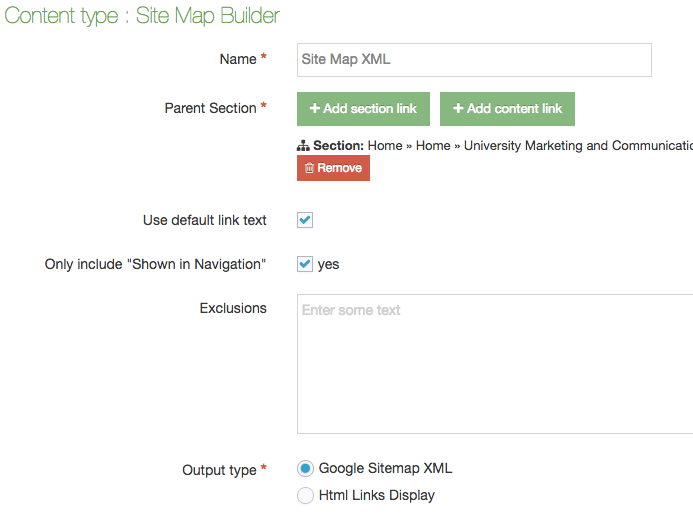
Task: Click the Output type label
Action: 219,470
